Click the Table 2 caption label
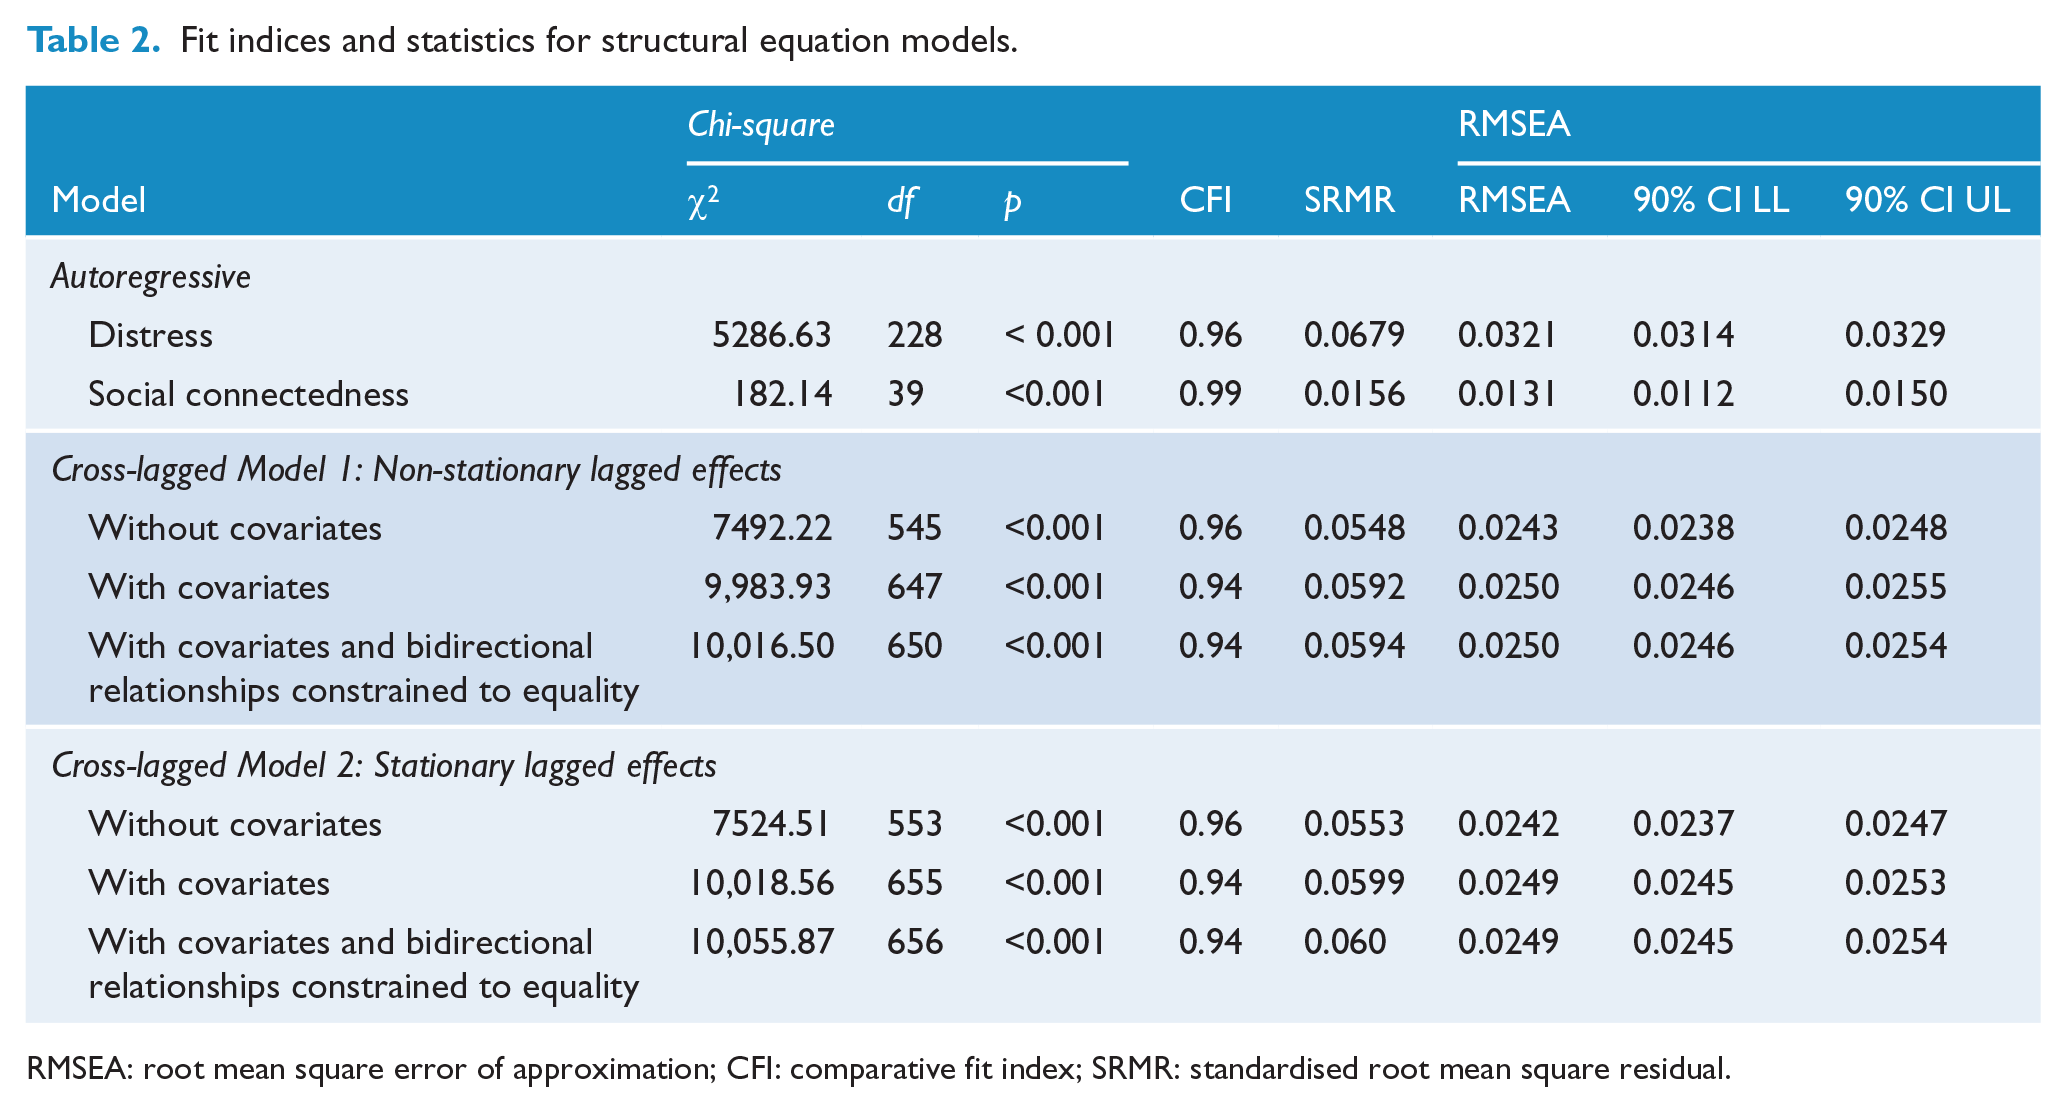2066x1112 pixels. coord(93,40)
